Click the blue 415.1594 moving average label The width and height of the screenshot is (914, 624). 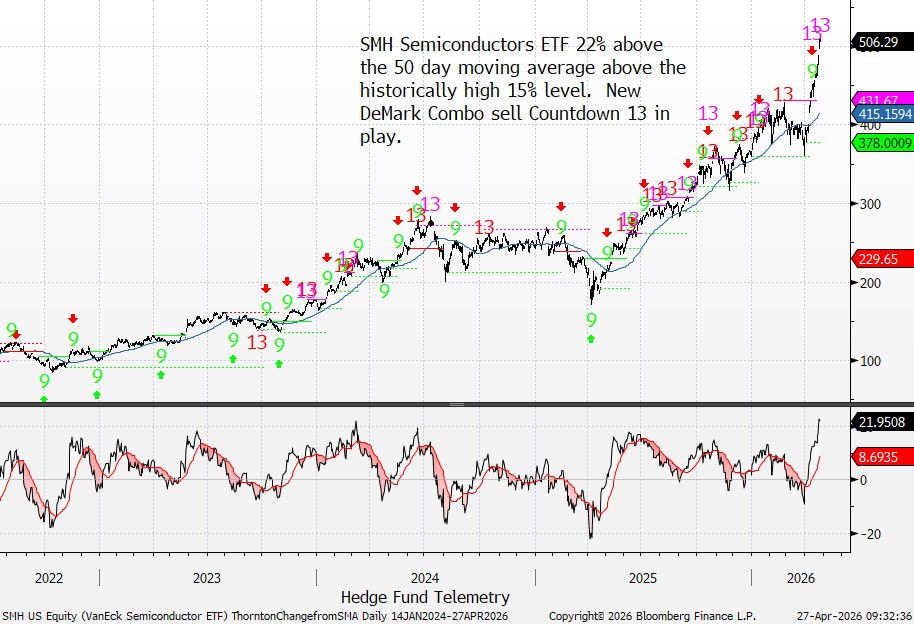(x=880, y=115)
